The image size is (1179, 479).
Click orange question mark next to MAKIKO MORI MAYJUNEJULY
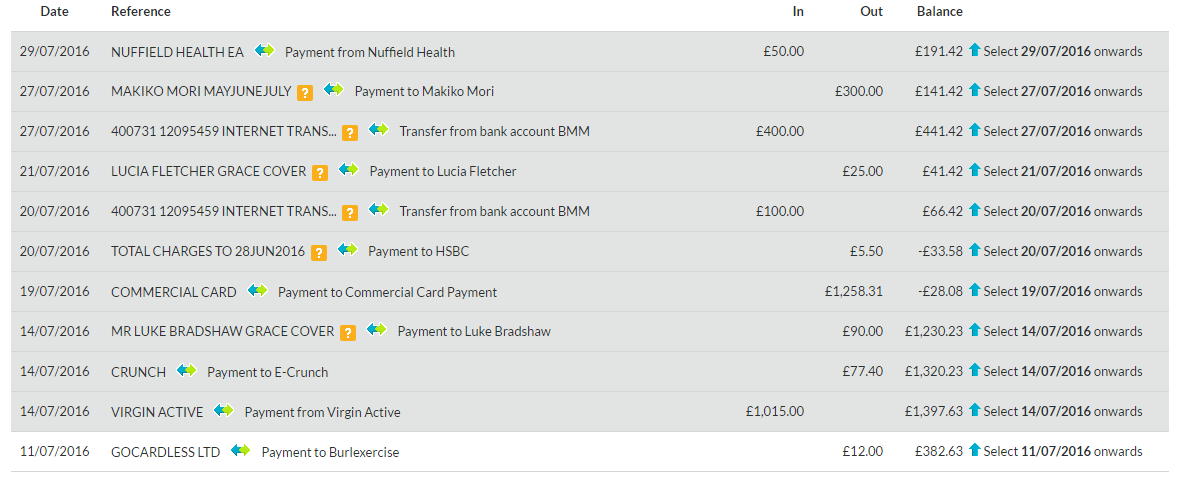tap(305, 92)
